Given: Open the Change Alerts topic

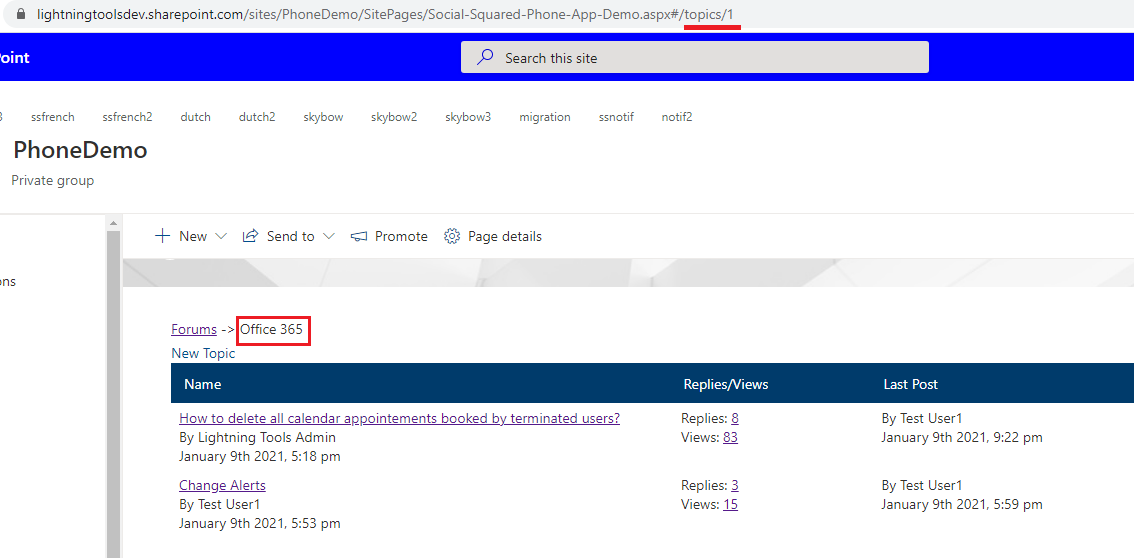Looking at the screenshot, I should (x=222, y=485).
